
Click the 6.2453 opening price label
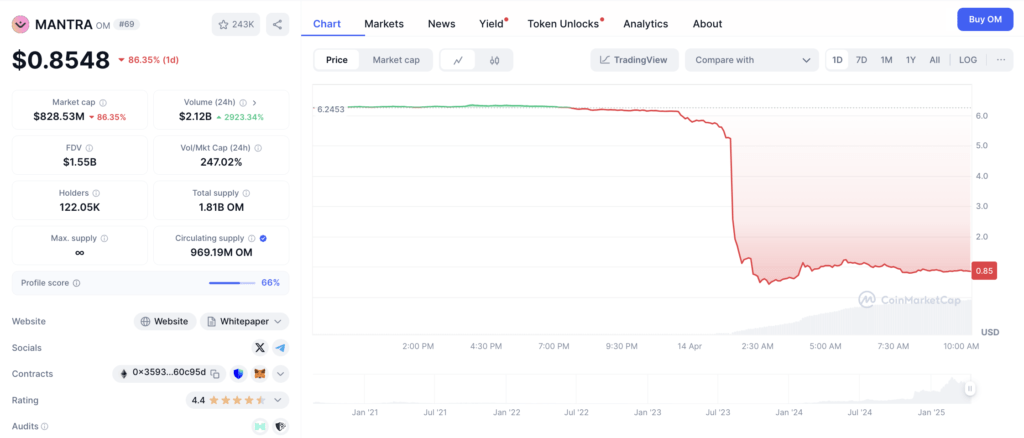330,109
